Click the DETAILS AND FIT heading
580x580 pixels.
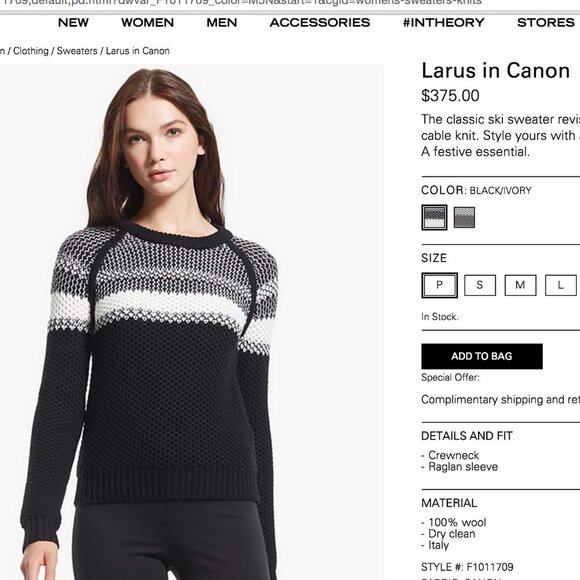[x=467, y=436]
